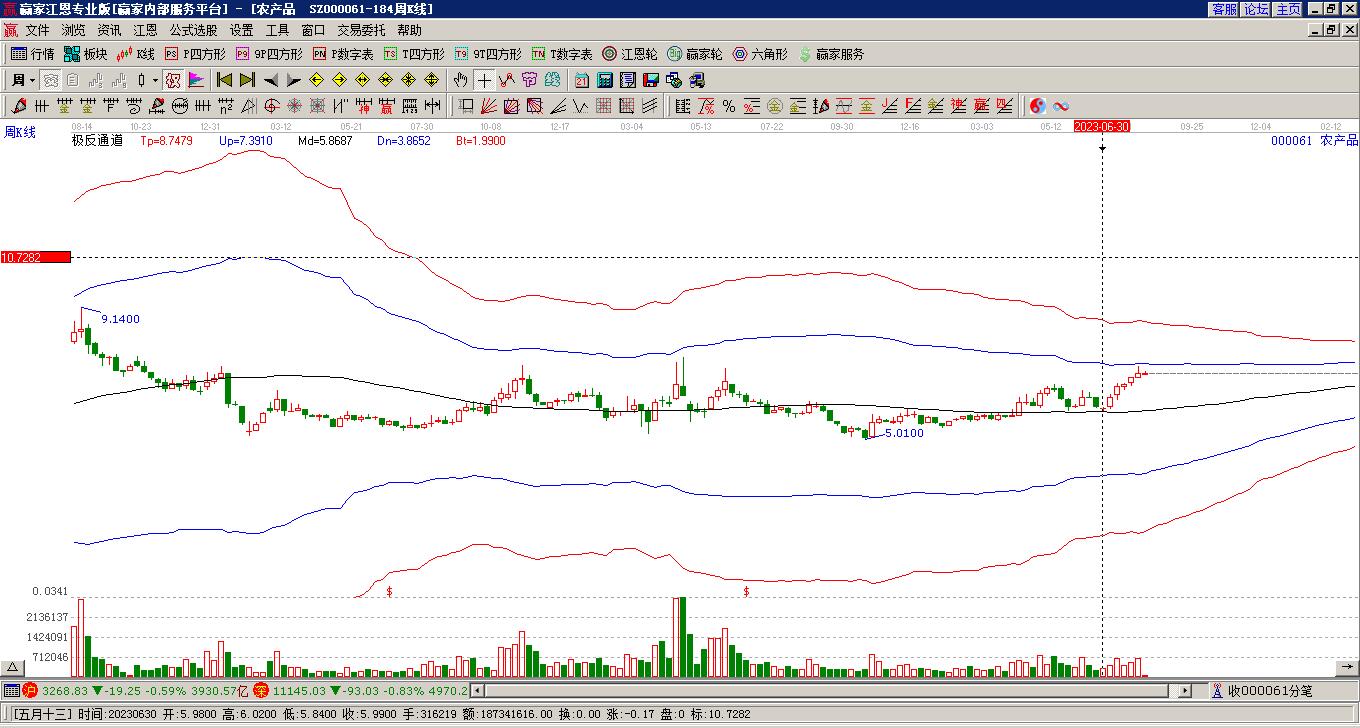Toggle the 权 price adjustment button
1360x728 pixels.
(173, 80)
